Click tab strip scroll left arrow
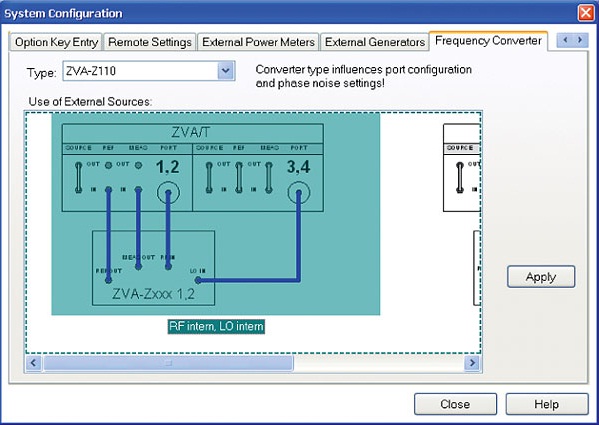Image resolution: width=599 pixels, height=425 pixels. tap(565, 40)
